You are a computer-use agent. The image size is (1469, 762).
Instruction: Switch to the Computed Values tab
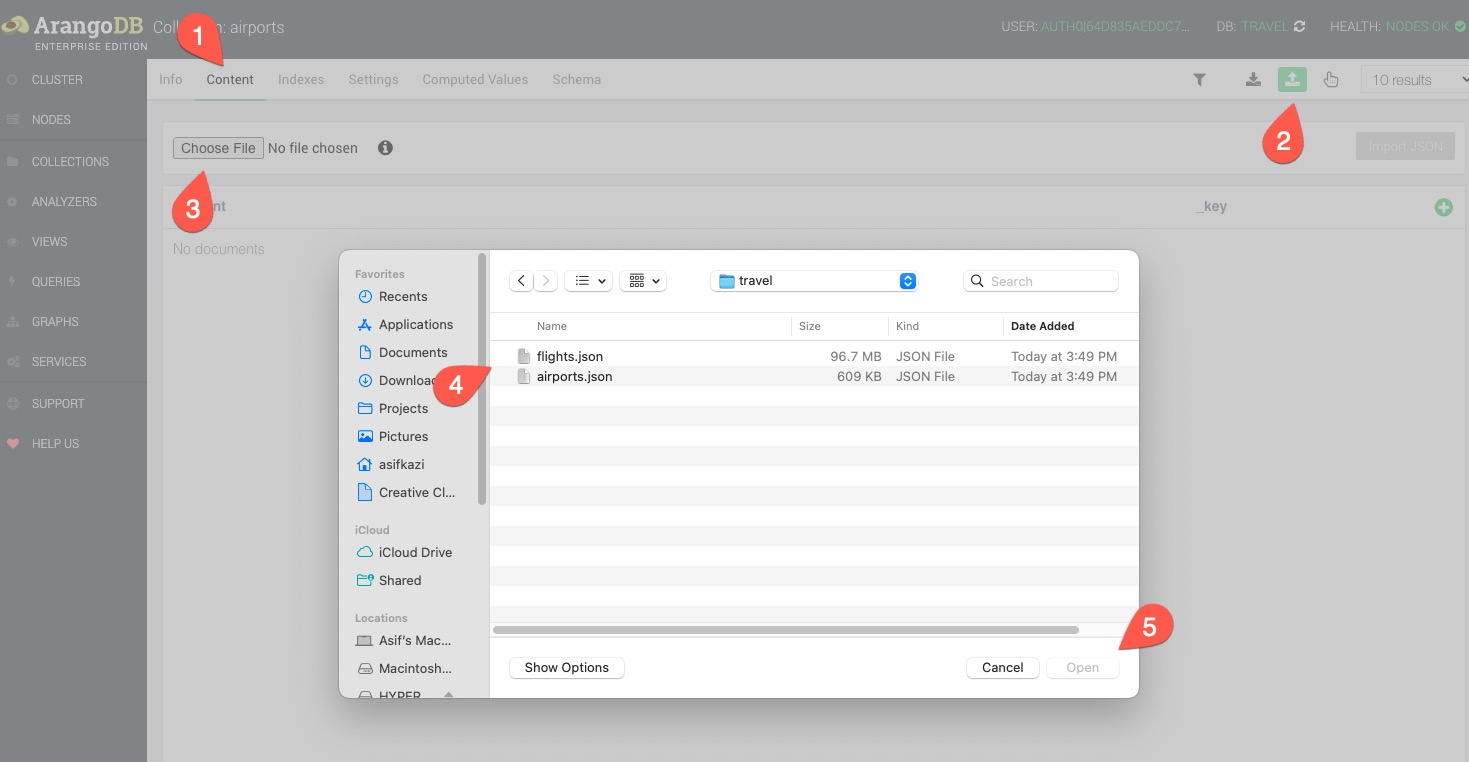(x=475, y=79)
